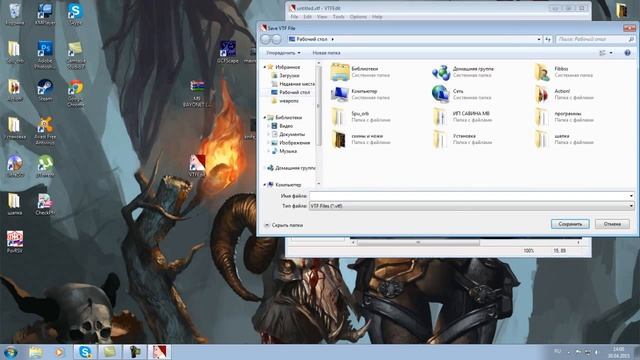Click the search magnifier icon in dialog
This screenshot has height=360, width=640.
(631, 39)
